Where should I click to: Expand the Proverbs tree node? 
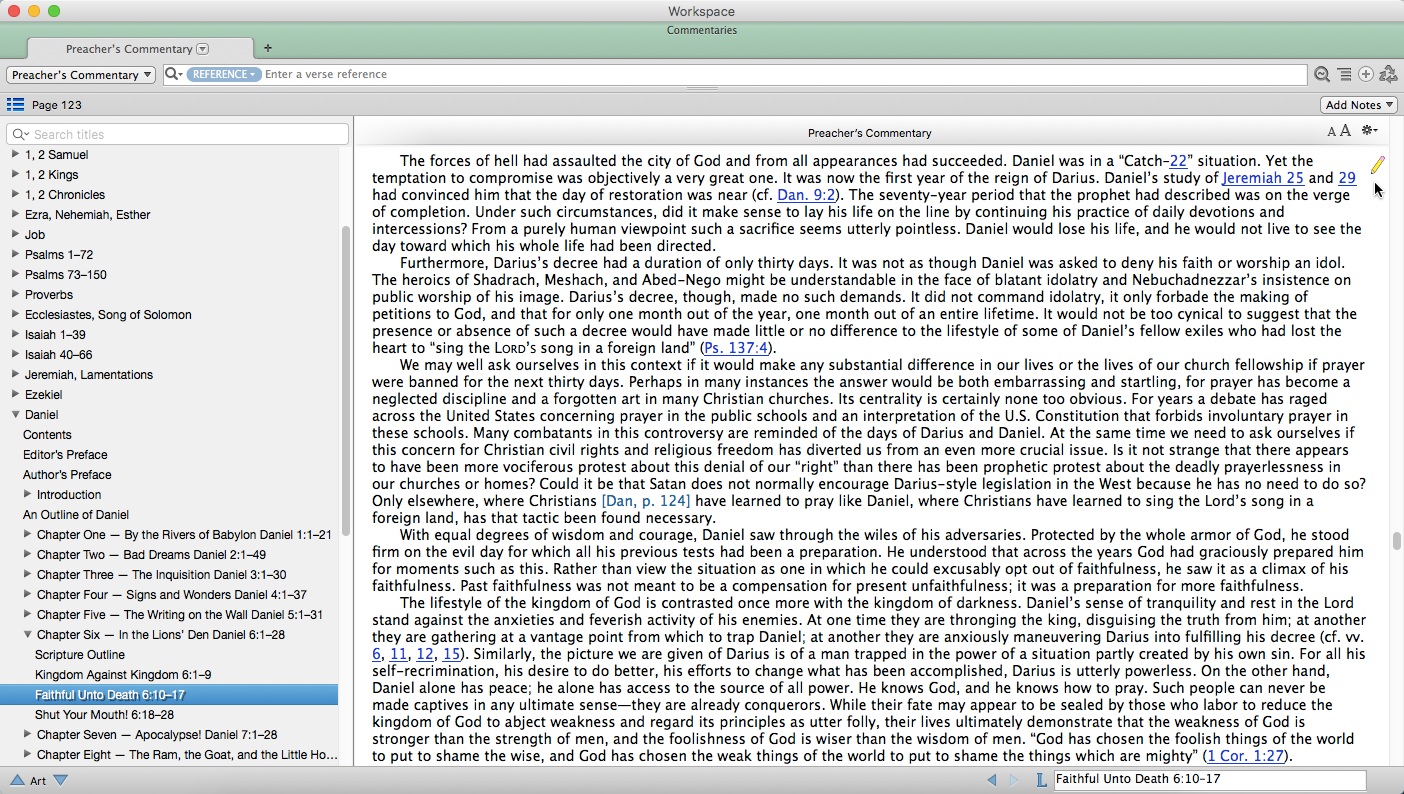(15, 294)
